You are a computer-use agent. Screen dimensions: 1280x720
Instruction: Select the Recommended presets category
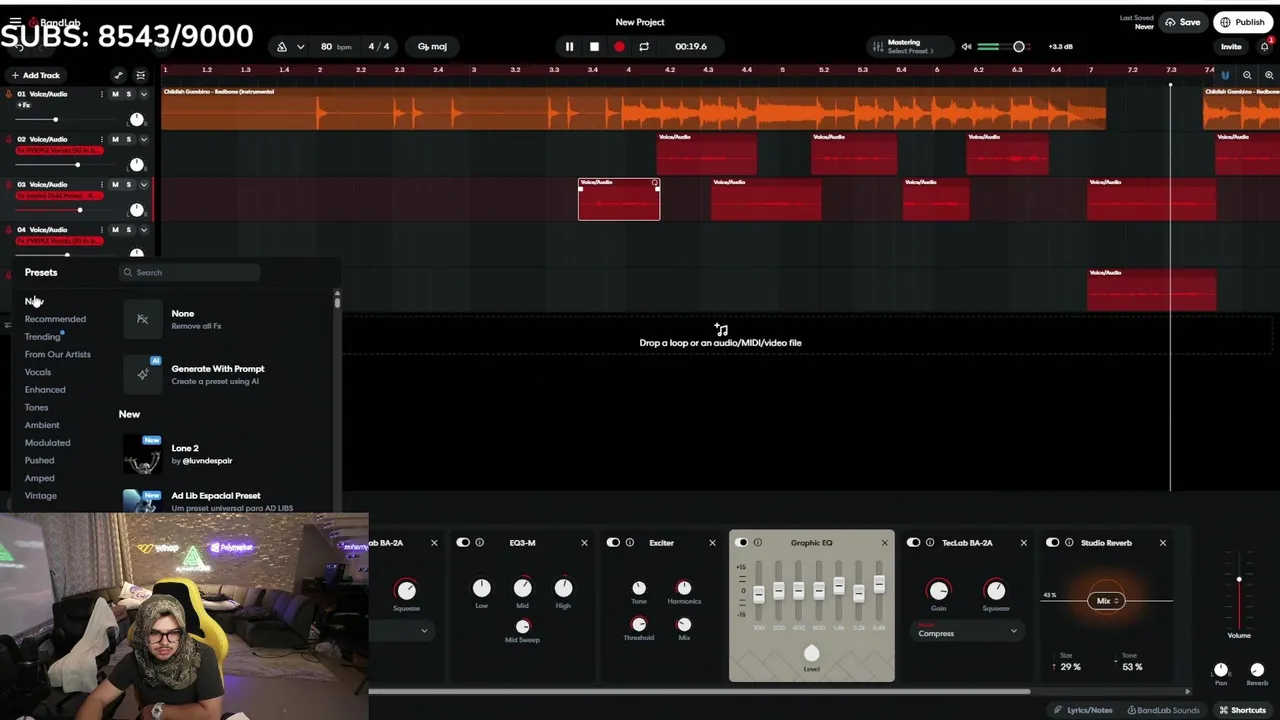(x=55, y=319)
